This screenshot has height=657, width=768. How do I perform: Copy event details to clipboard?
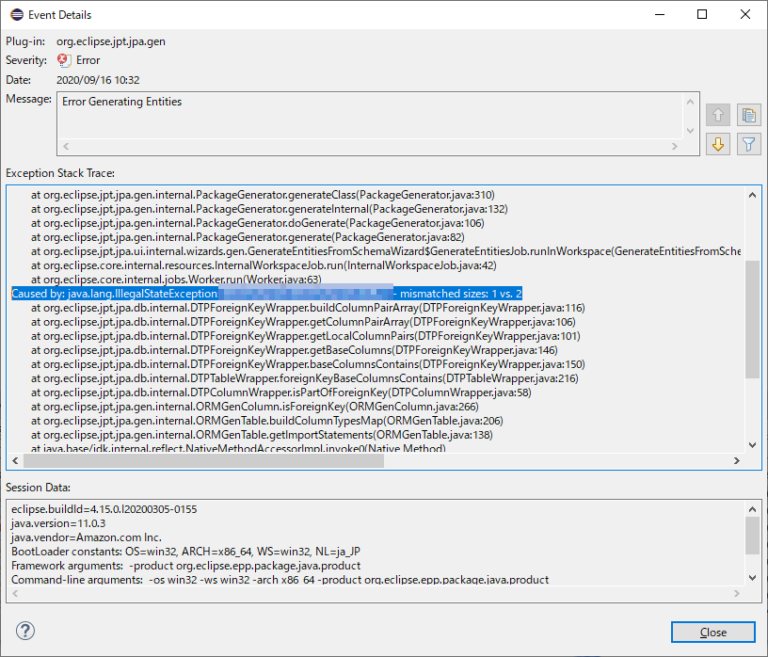(748, 115)
